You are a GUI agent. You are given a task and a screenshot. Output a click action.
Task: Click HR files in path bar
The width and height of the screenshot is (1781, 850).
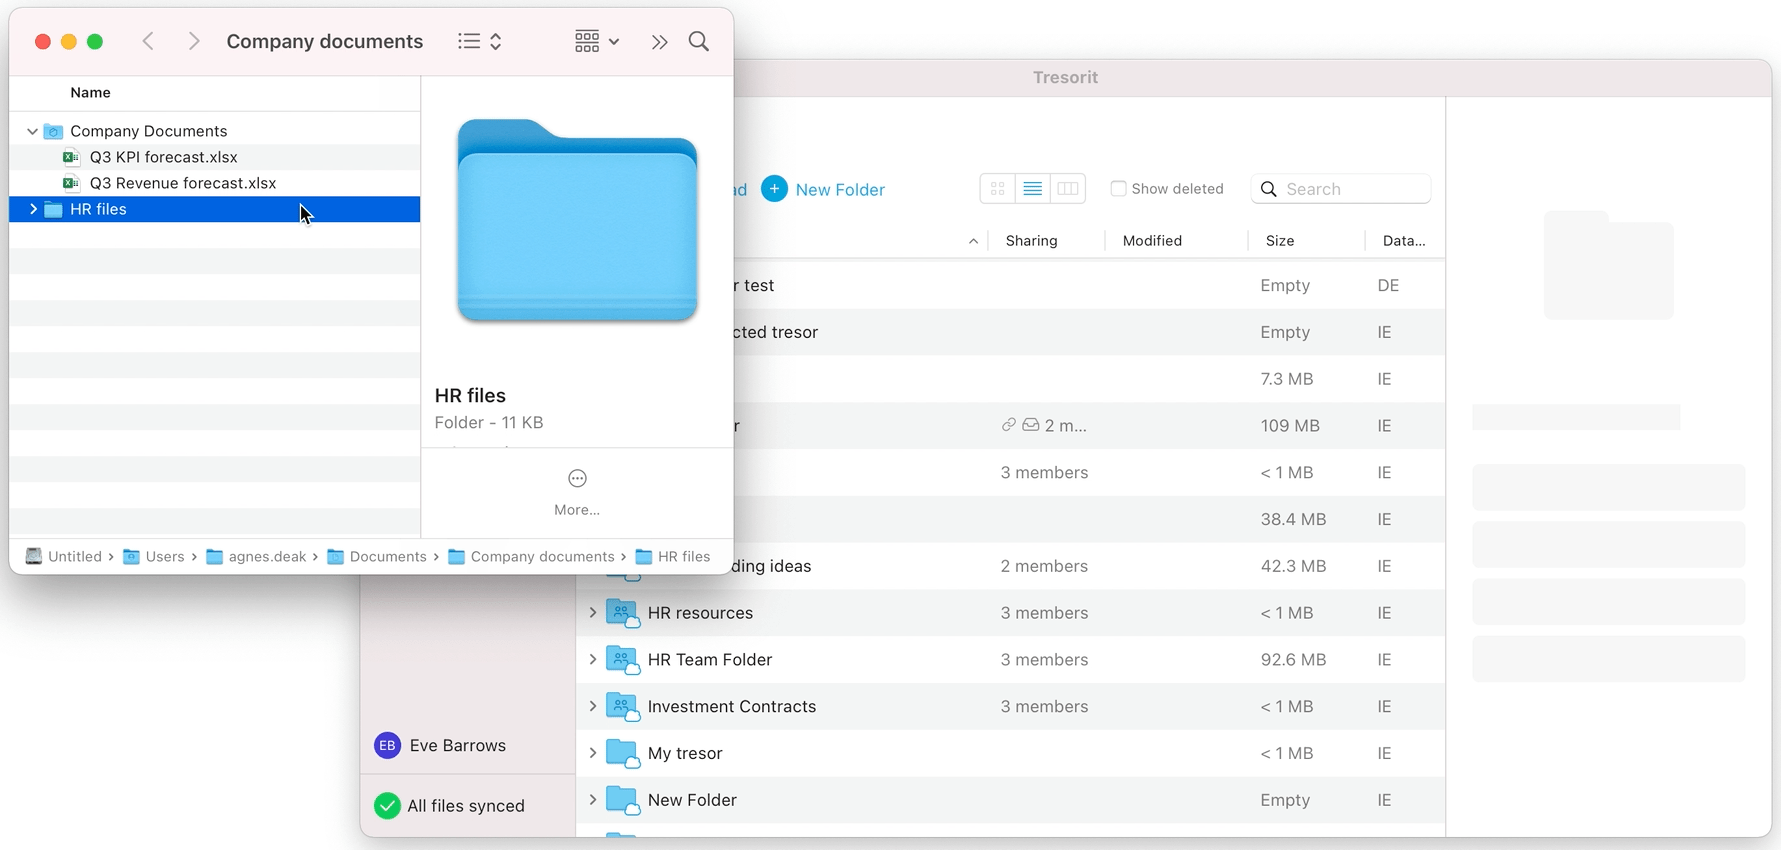(x=673, y=557)
